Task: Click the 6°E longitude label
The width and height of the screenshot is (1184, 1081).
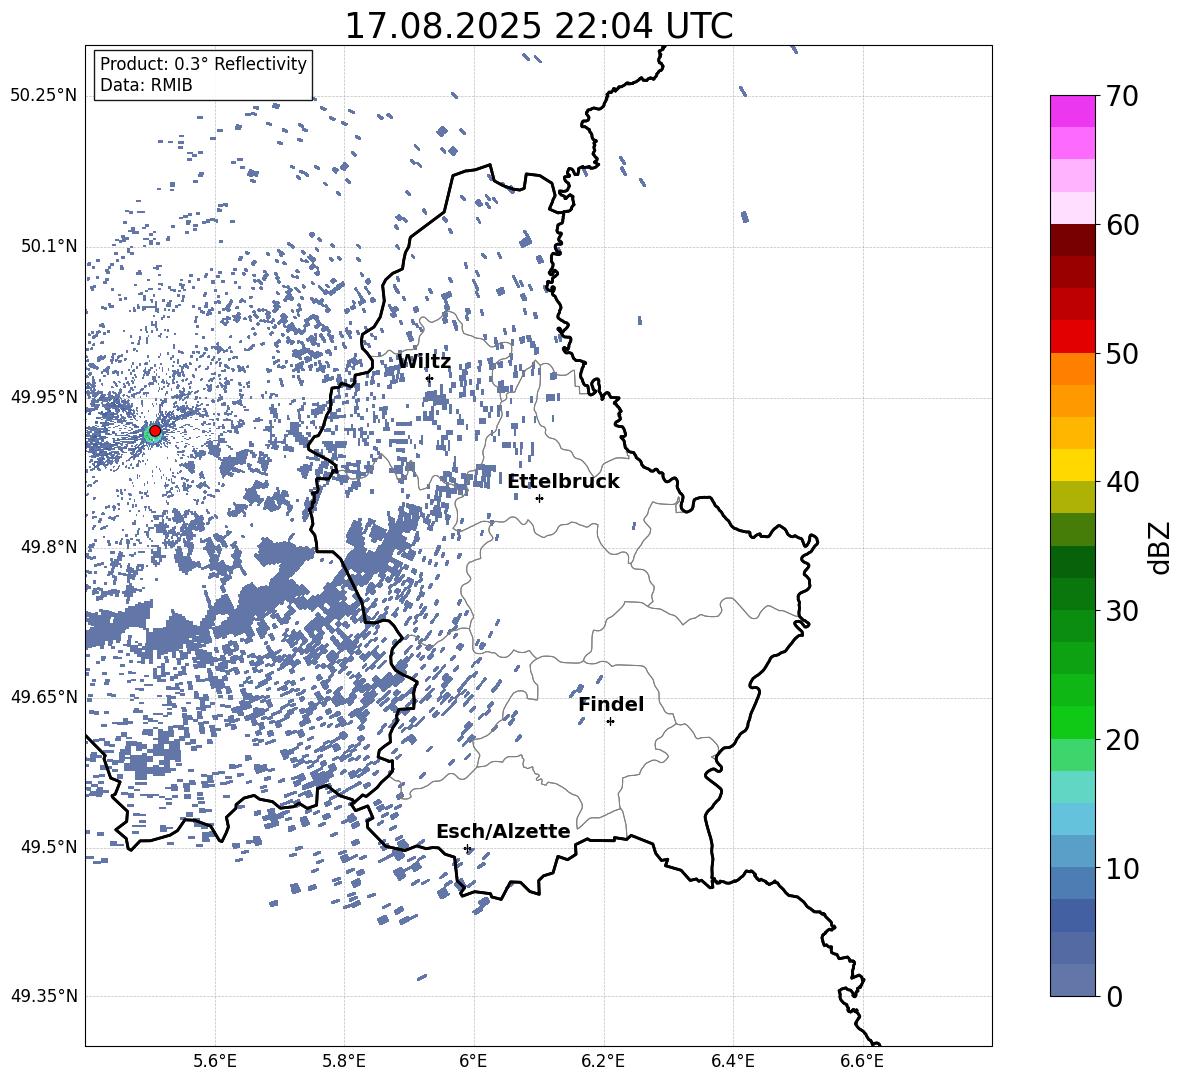Action: (473, 1061)
